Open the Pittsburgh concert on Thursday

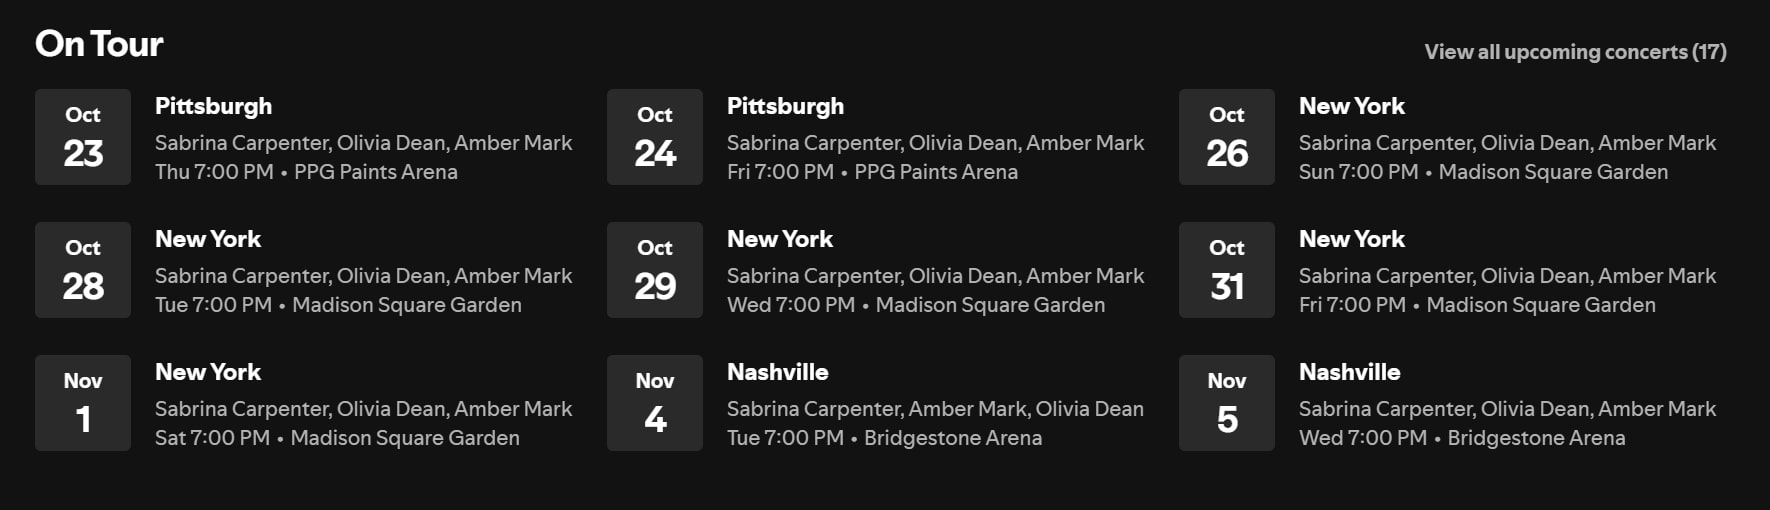tap(213, 106)
